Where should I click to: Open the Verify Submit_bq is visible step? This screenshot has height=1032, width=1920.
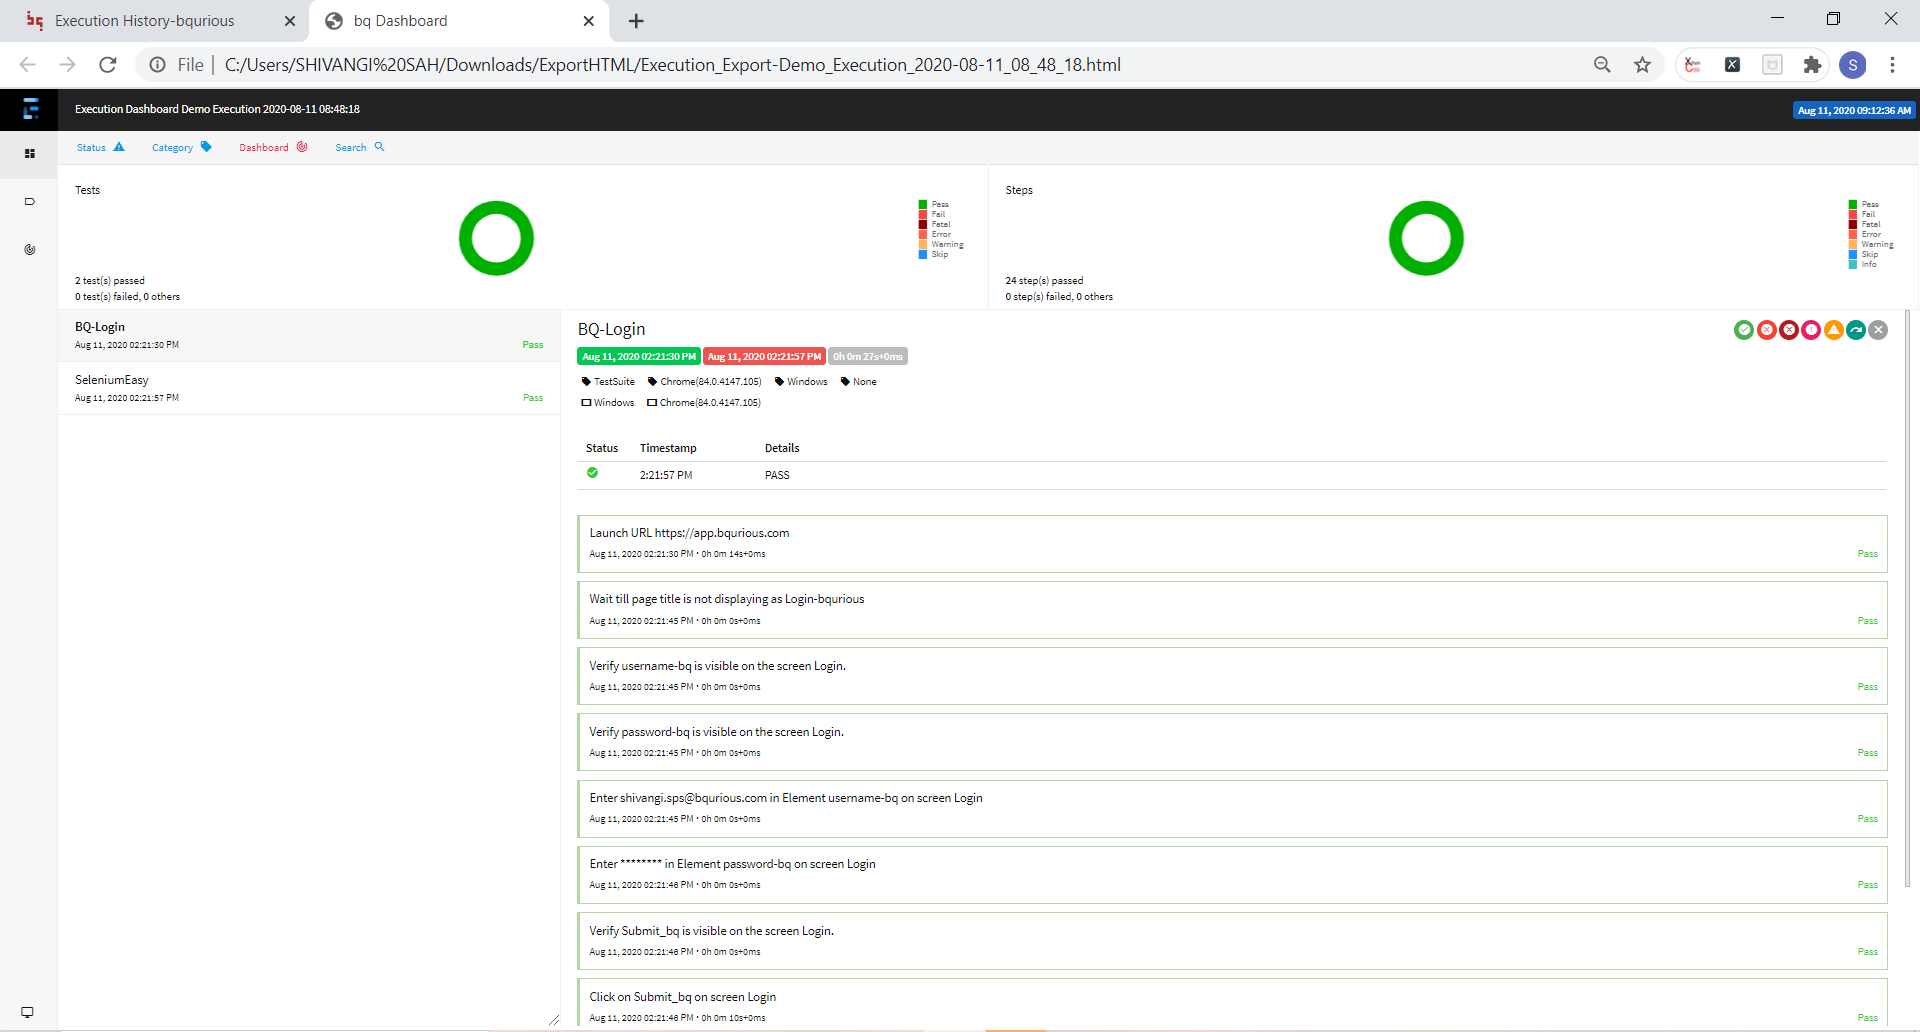point(1232,941)
